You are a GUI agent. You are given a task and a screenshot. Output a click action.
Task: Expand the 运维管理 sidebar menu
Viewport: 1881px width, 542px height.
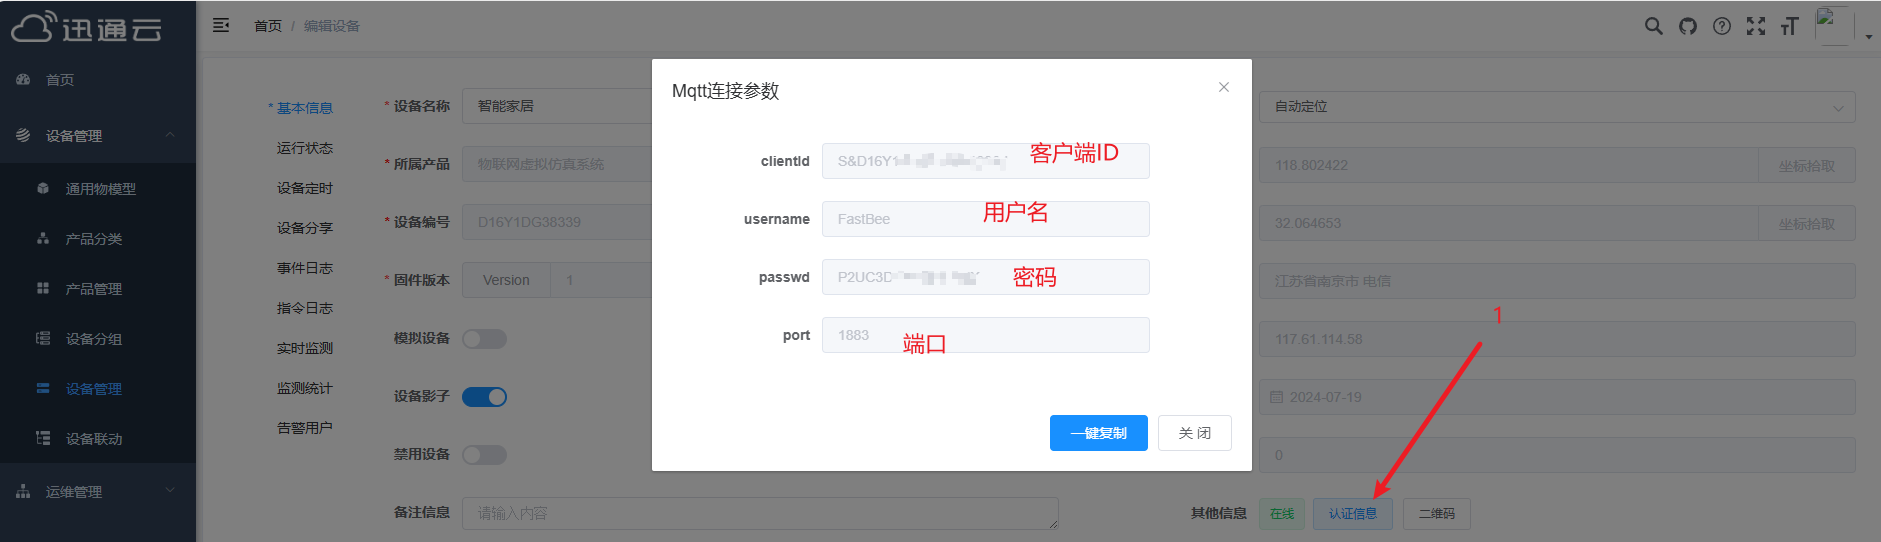coord(98,491)
